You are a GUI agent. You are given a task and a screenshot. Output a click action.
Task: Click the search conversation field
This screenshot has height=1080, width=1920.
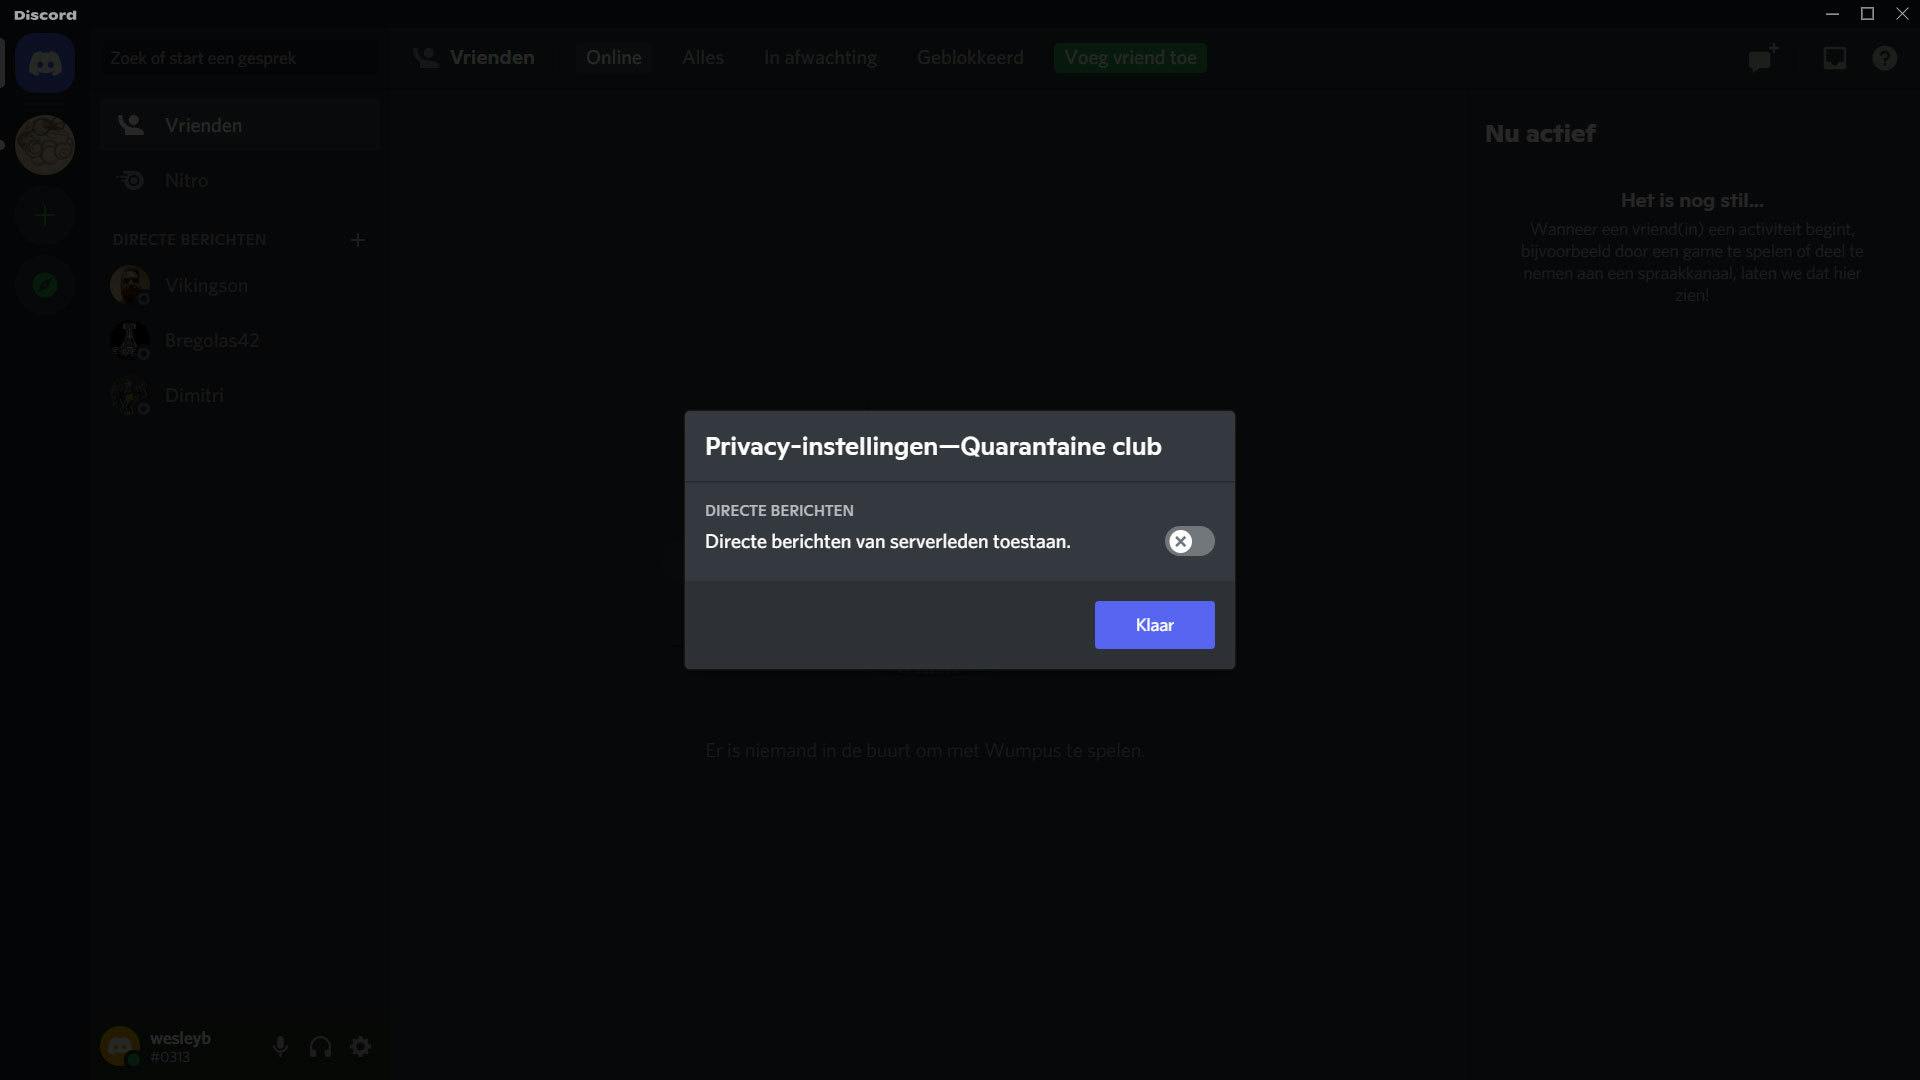point(240,58)
